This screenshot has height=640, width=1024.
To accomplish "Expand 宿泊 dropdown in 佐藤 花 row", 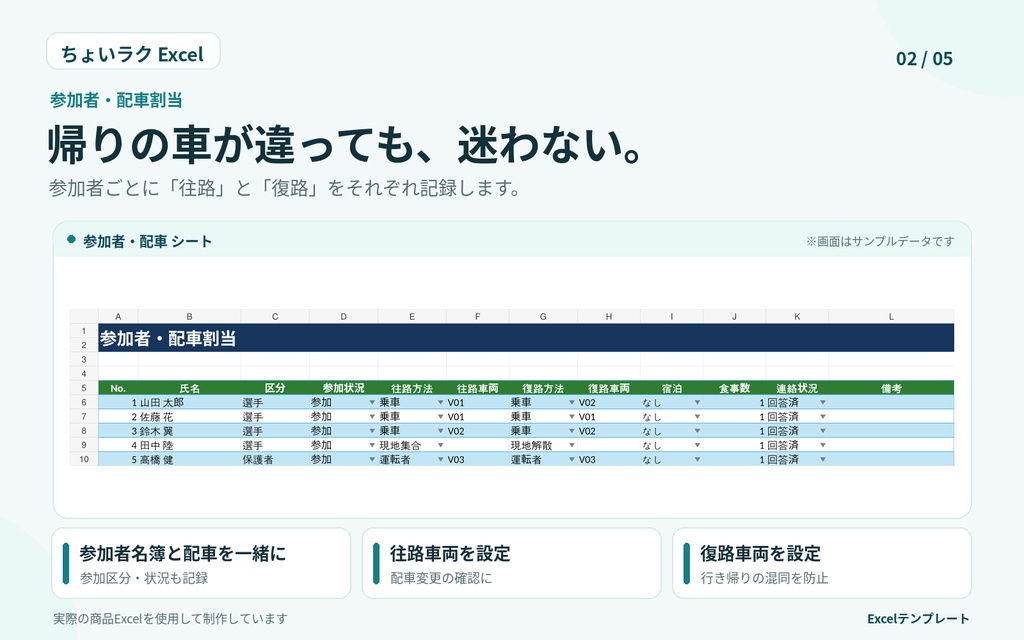I will pyautogui.click(x=697, y=417).
